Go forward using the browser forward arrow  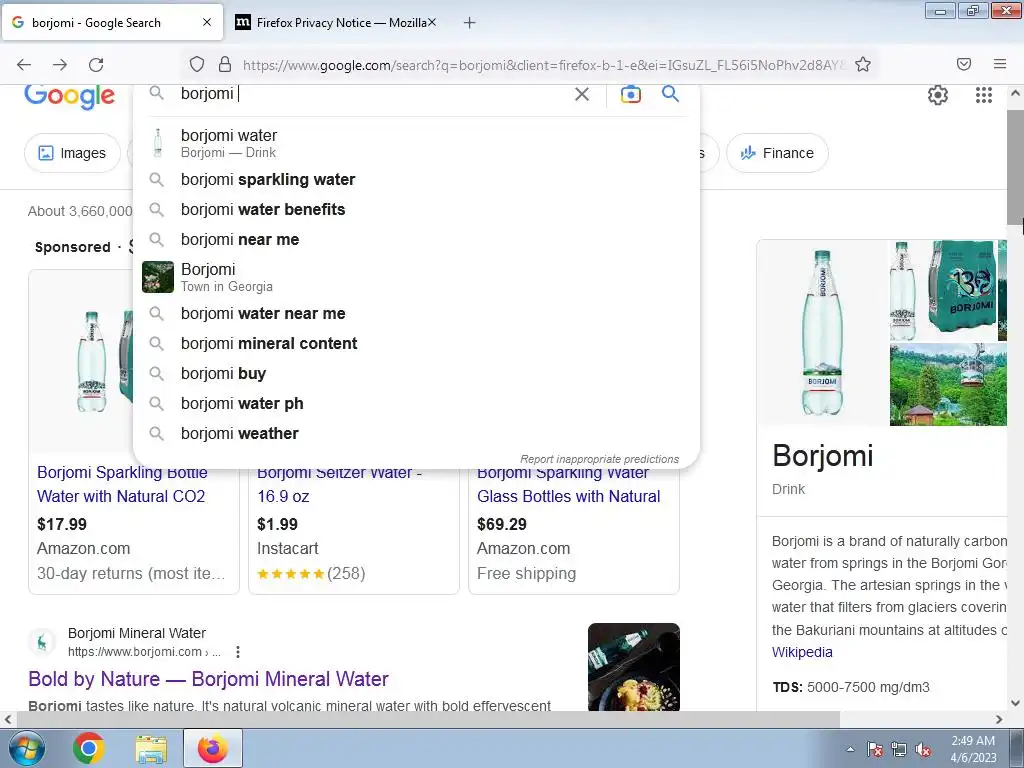coord(60,64)
